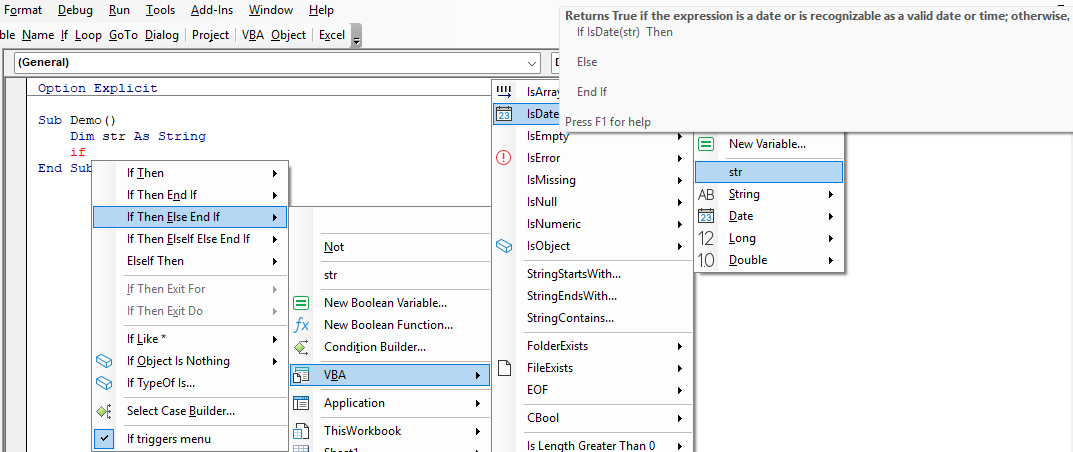Click the Dialog toolbar button
The width and height of the screenshot is (1073, 452).
click(x=161, y=35)
